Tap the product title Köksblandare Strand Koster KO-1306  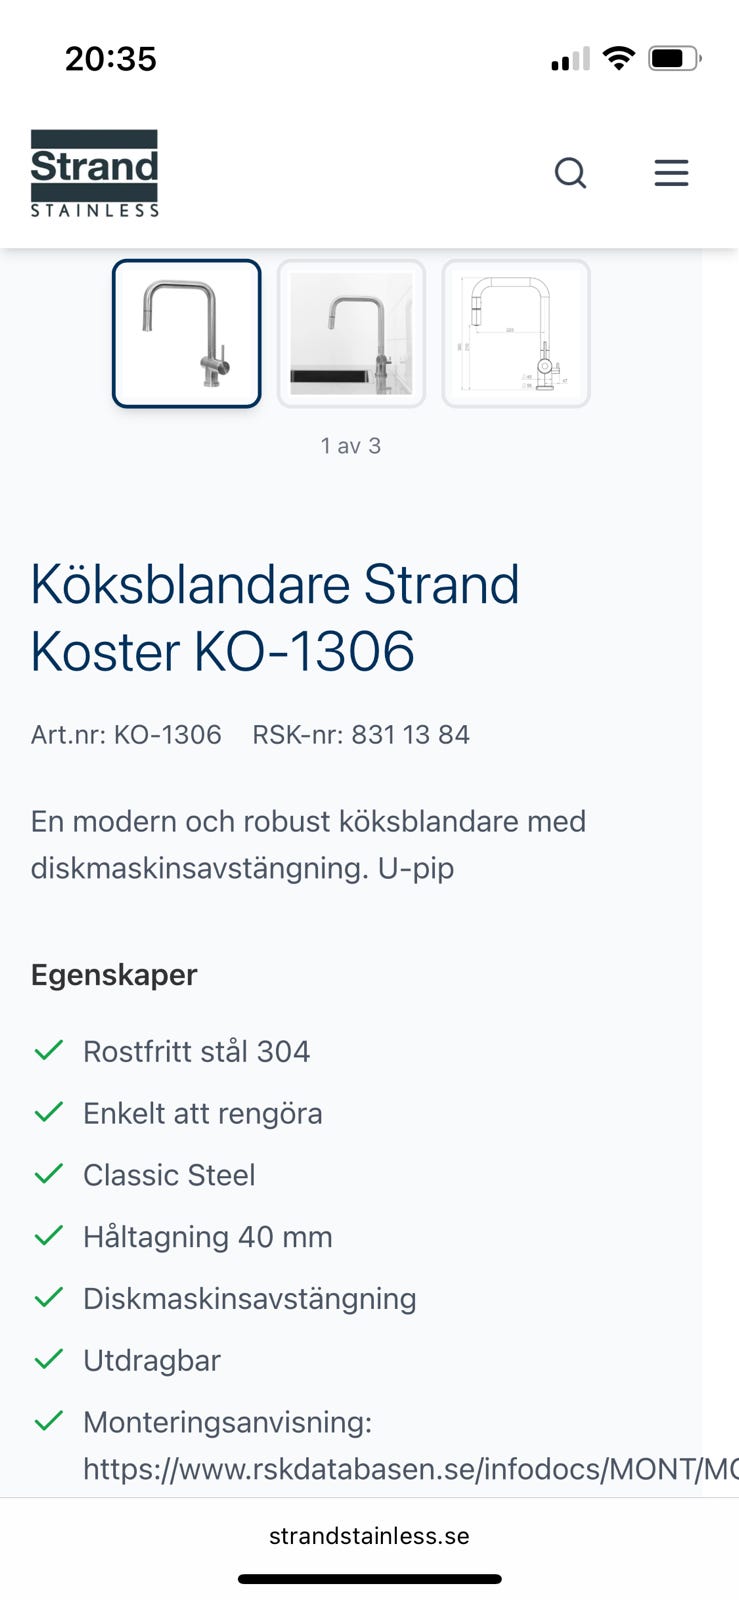(x=275, y=618)
